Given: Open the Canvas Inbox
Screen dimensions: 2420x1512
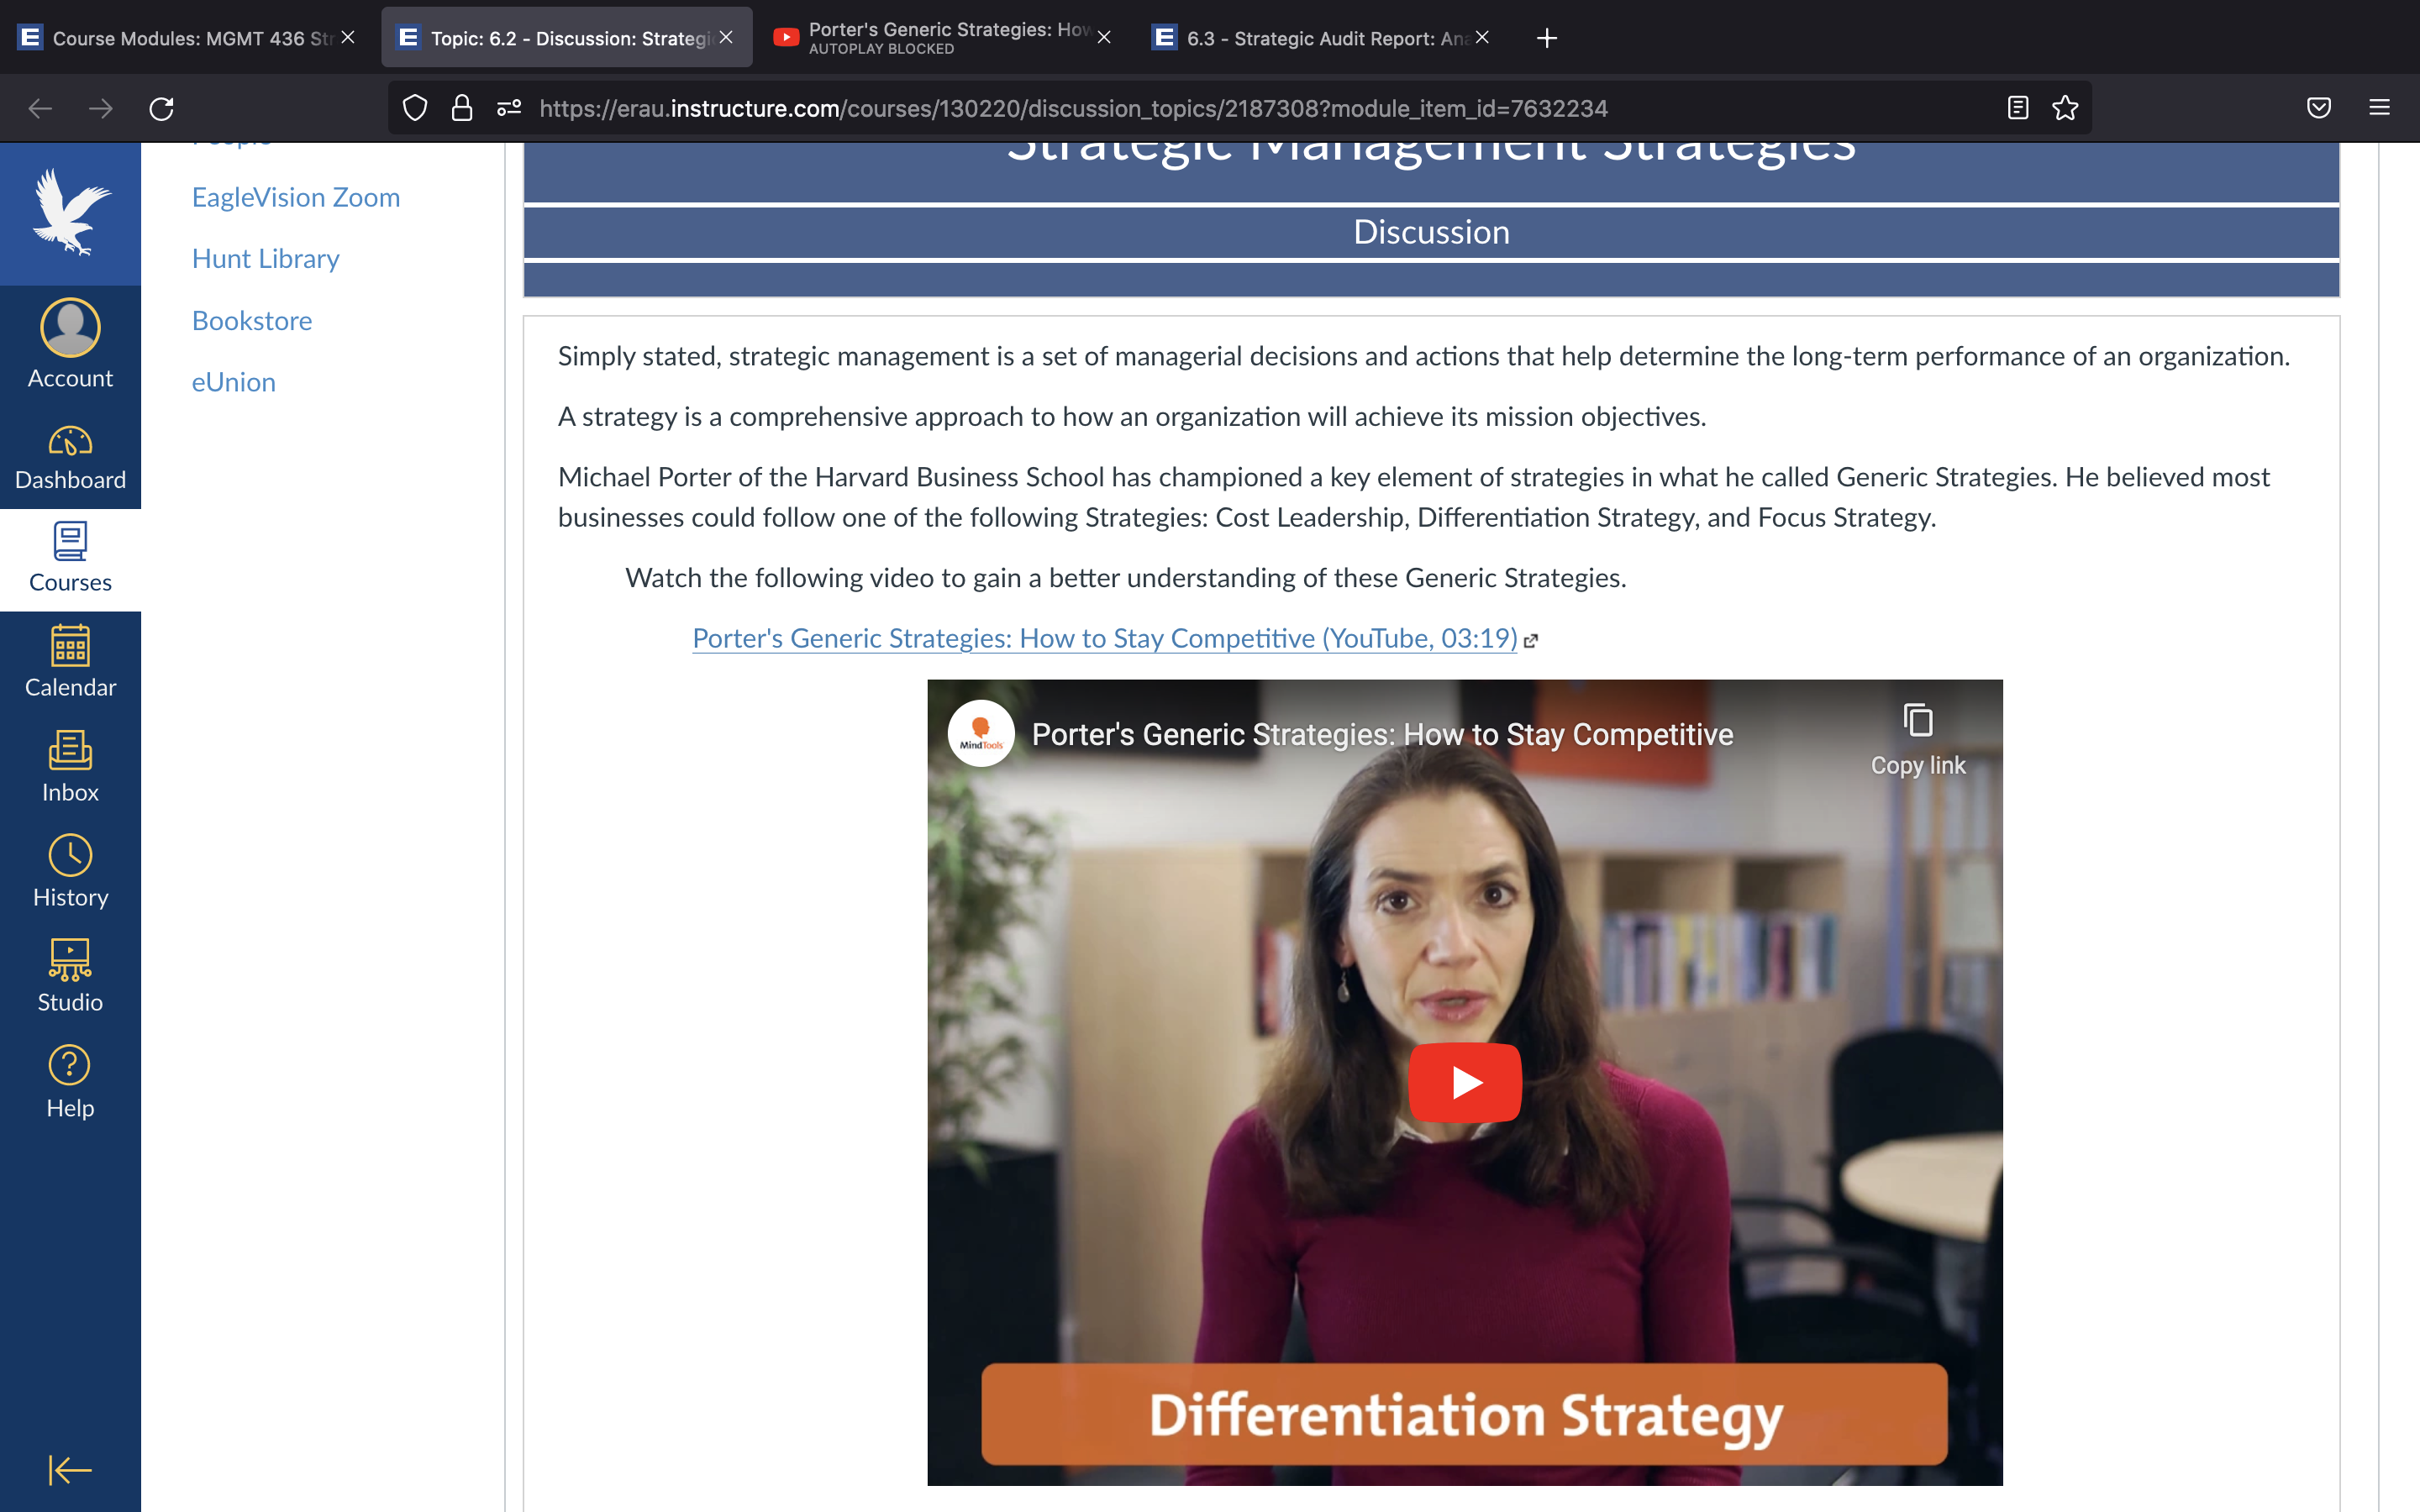Looking at the screenshot, I should [70, 766].
